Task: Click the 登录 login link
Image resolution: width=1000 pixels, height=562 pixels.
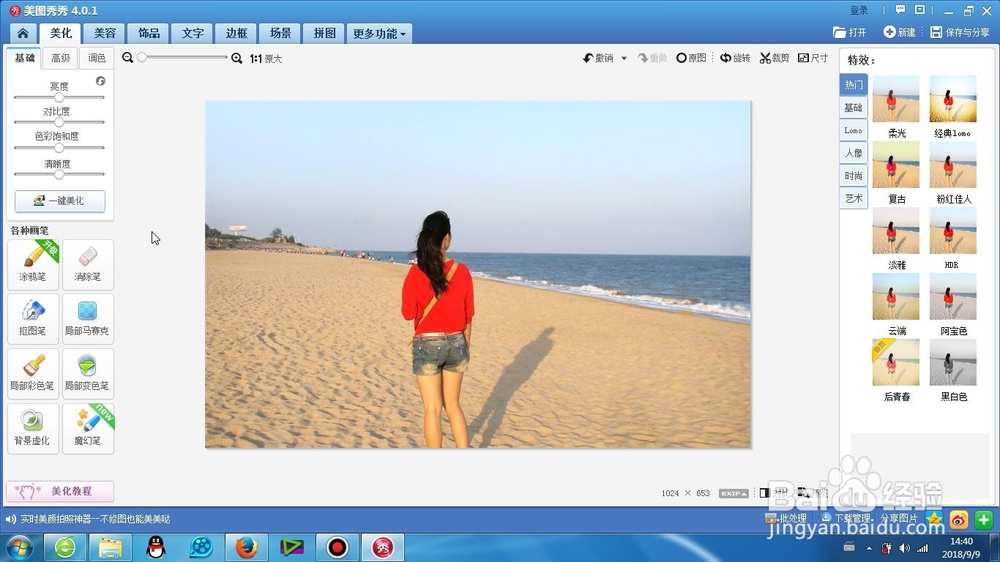Action: 859,10
